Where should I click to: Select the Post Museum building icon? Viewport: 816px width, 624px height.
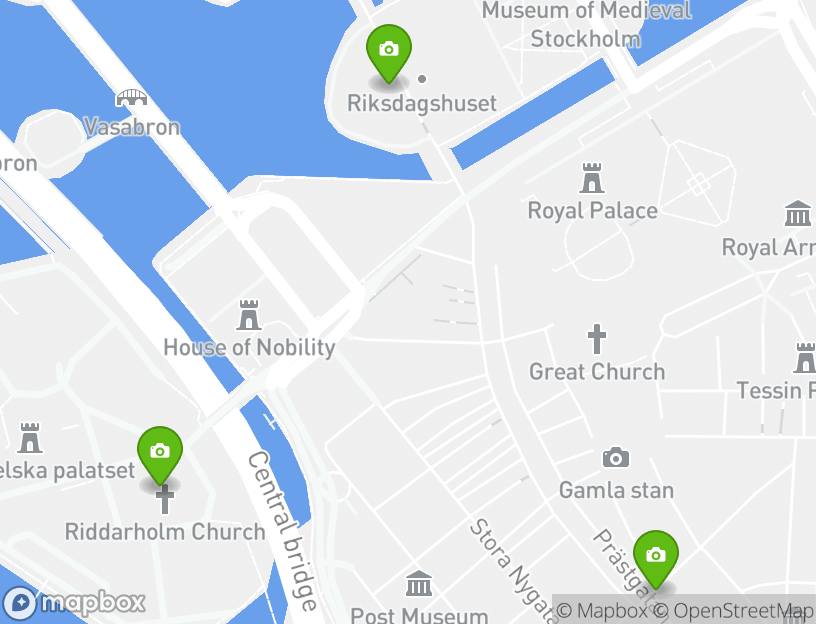(419, 583)
